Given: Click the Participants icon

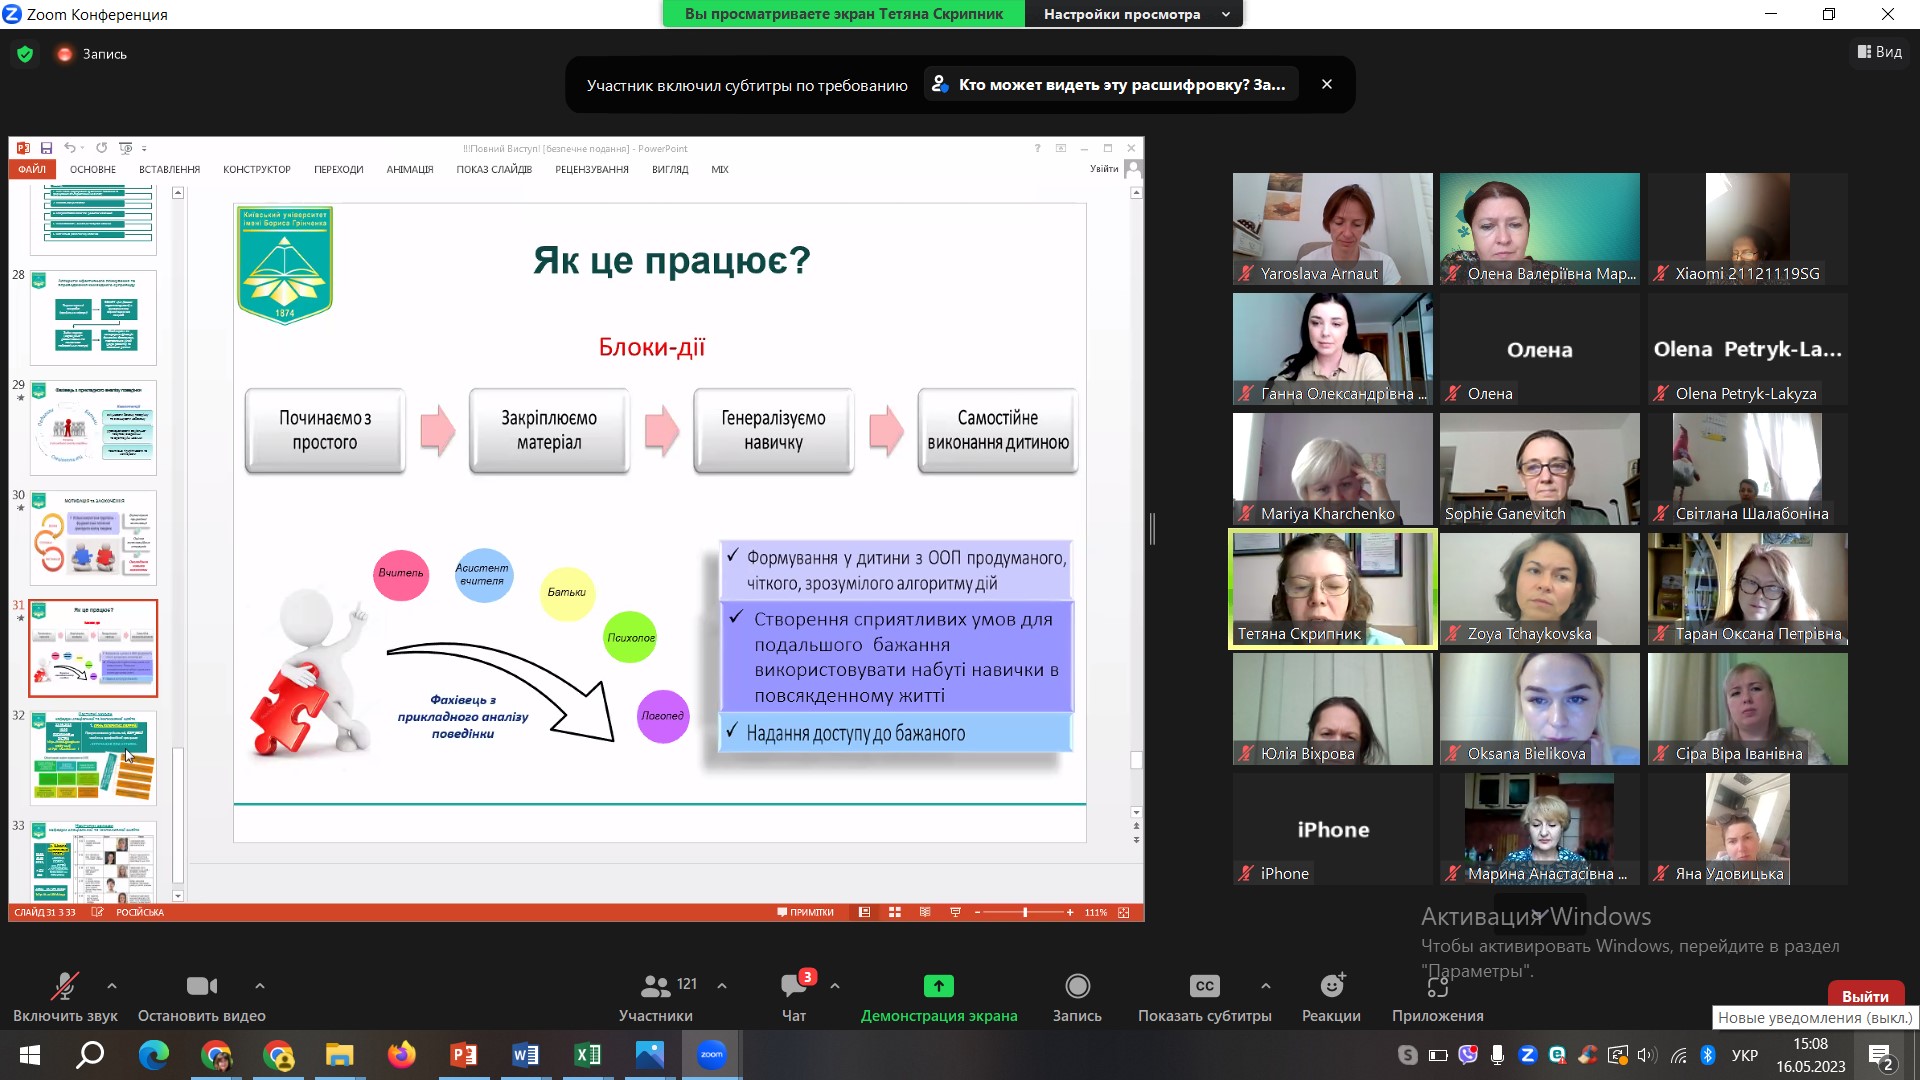Looking at the screenshot, I should pyautogui.click(x=656, y=987).
